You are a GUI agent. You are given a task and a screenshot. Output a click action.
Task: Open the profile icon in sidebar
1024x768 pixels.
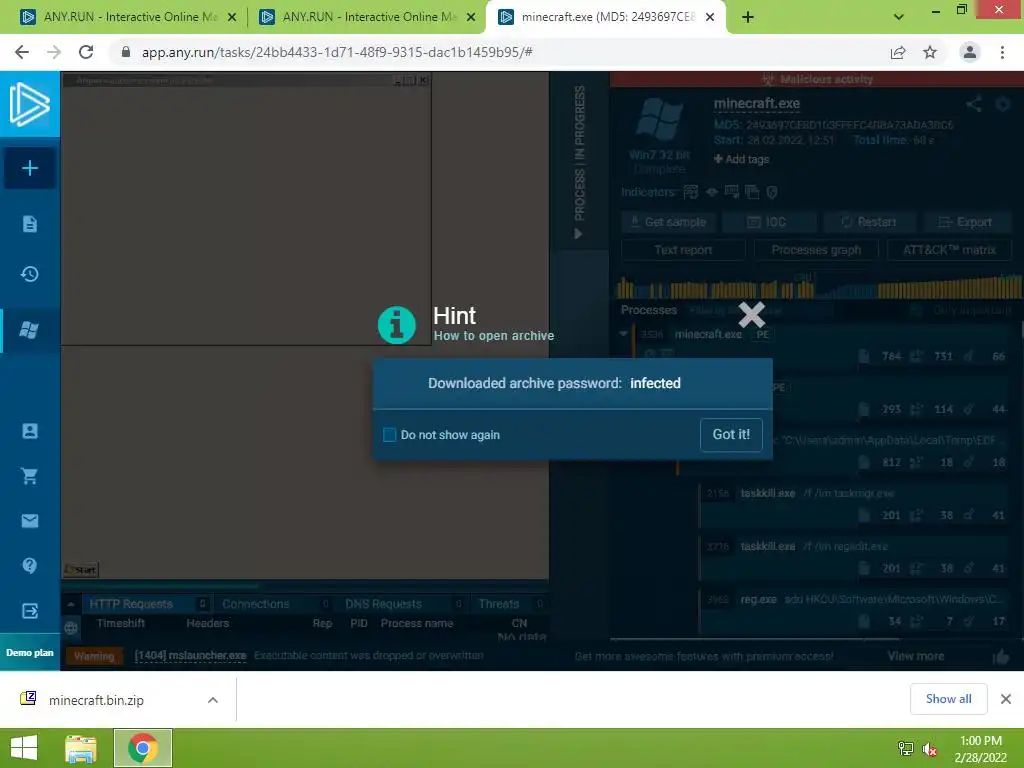point(29,431)
